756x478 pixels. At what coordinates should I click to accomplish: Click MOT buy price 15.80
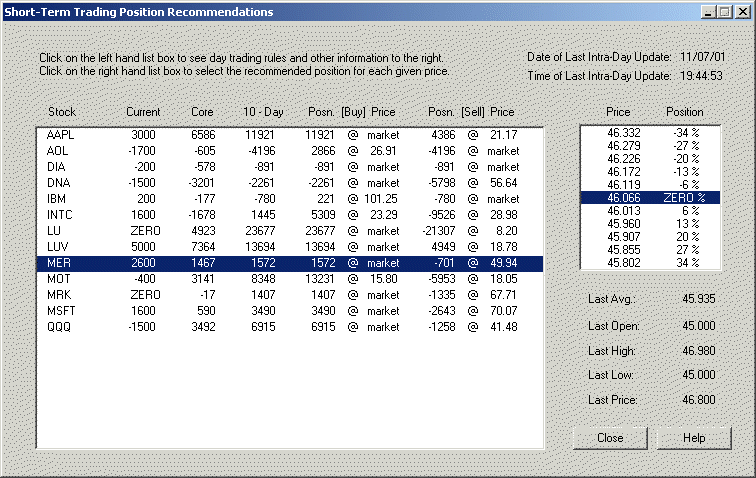384,279
